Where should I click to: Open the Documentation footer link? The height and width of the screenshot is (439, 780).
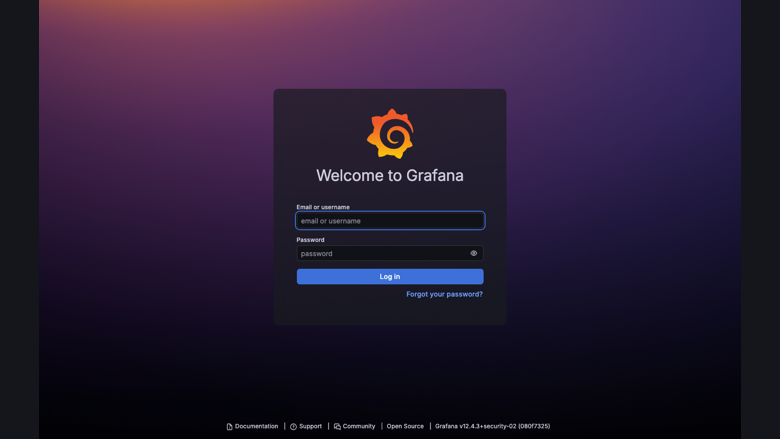pyautogui.click(x=252, y=427)
